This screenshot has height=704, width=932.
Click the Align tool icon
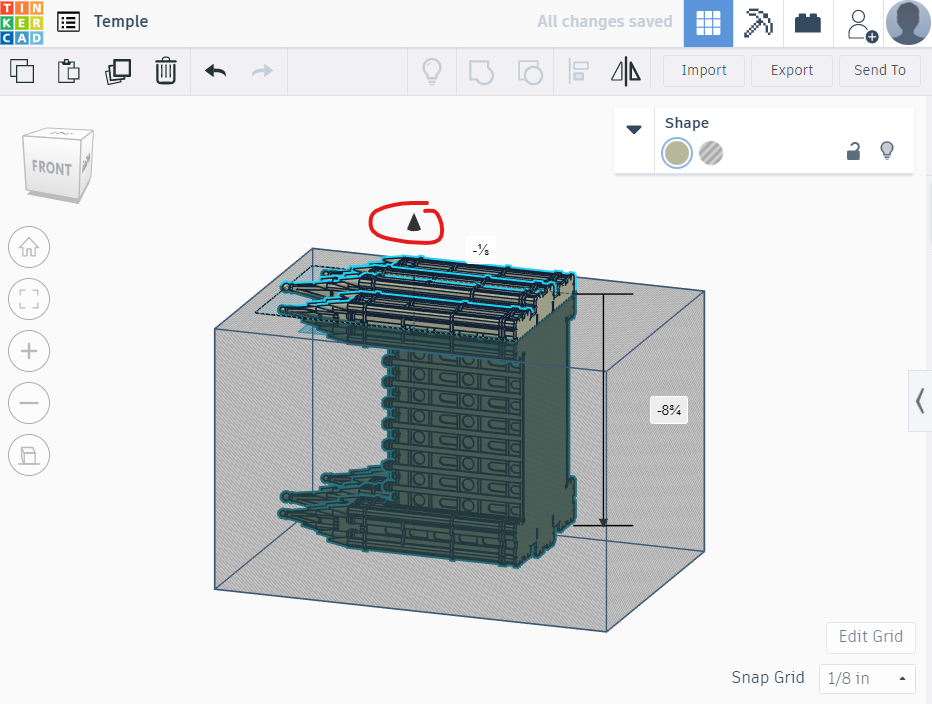coord(578,71)
